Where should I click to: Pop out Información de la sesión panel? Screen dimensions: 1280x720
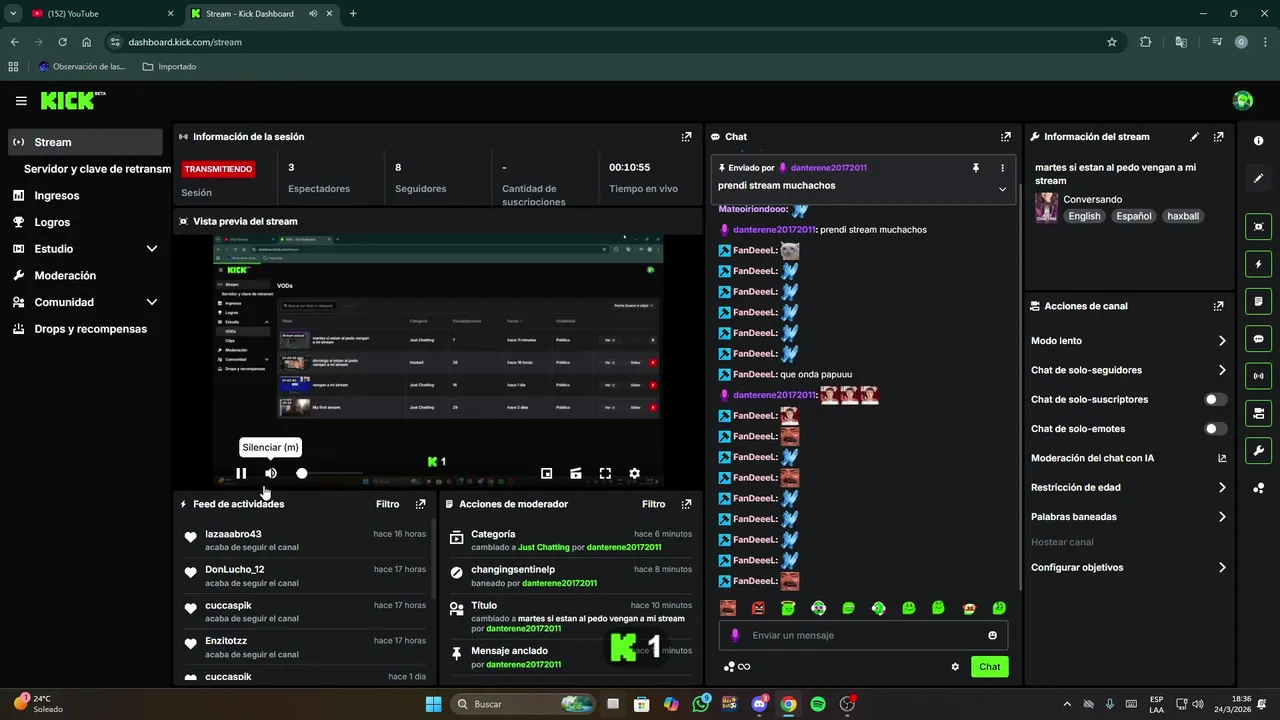click(x=686, y=137)
